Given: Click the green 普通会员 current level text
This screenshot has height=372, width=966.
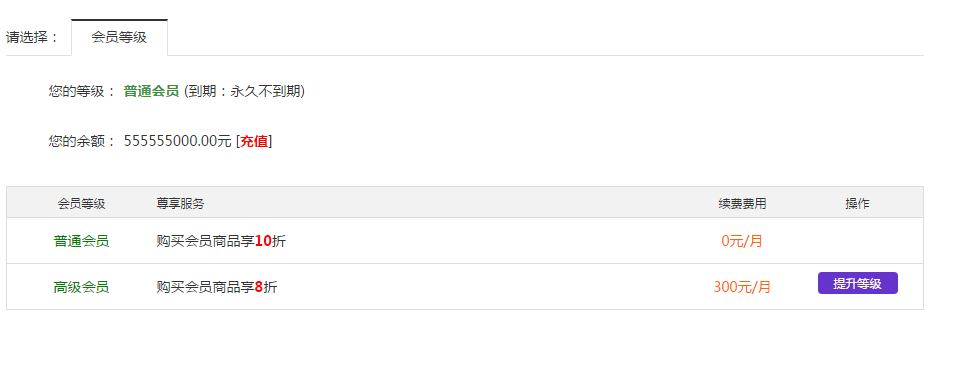Looking at the screenshot, I should (x=151, y=92).
